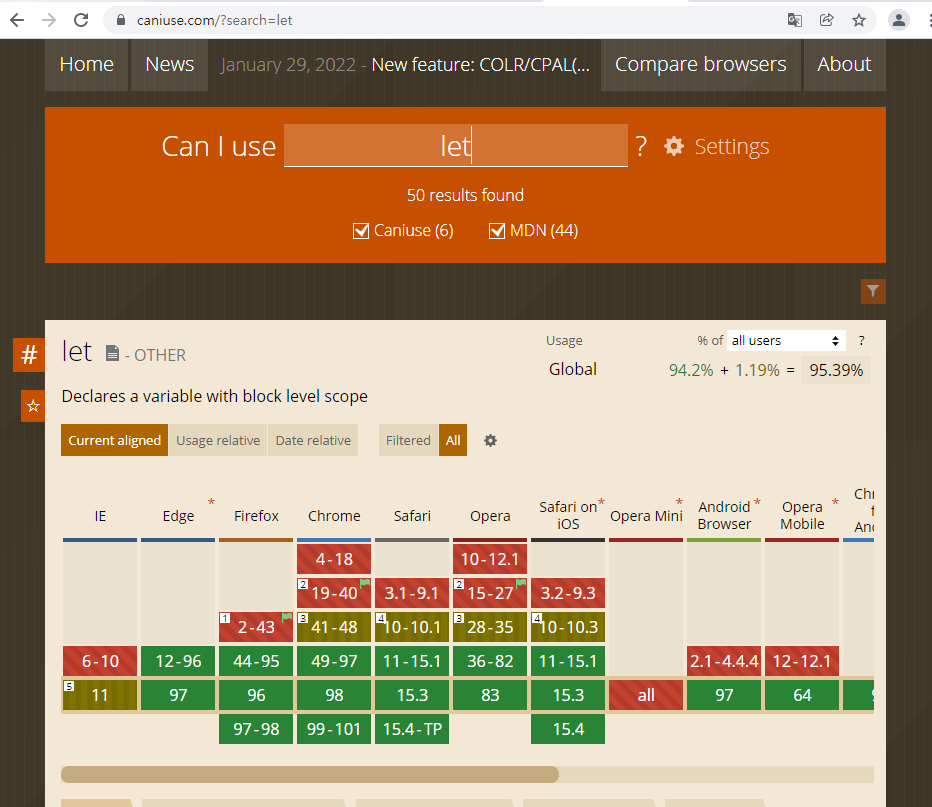Select the Edge 12-96 cell
The height and width of the screenshot is (807, 932).
(x=178, y=661)
